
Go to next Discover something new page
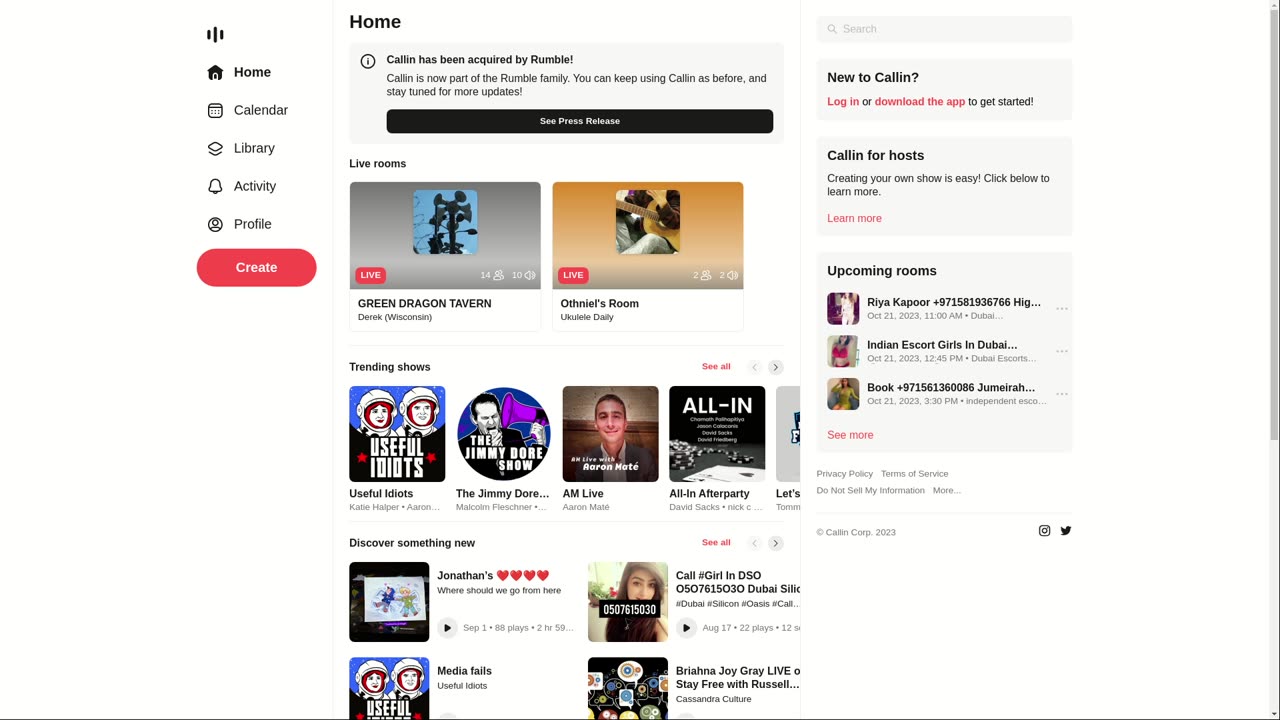776,543
